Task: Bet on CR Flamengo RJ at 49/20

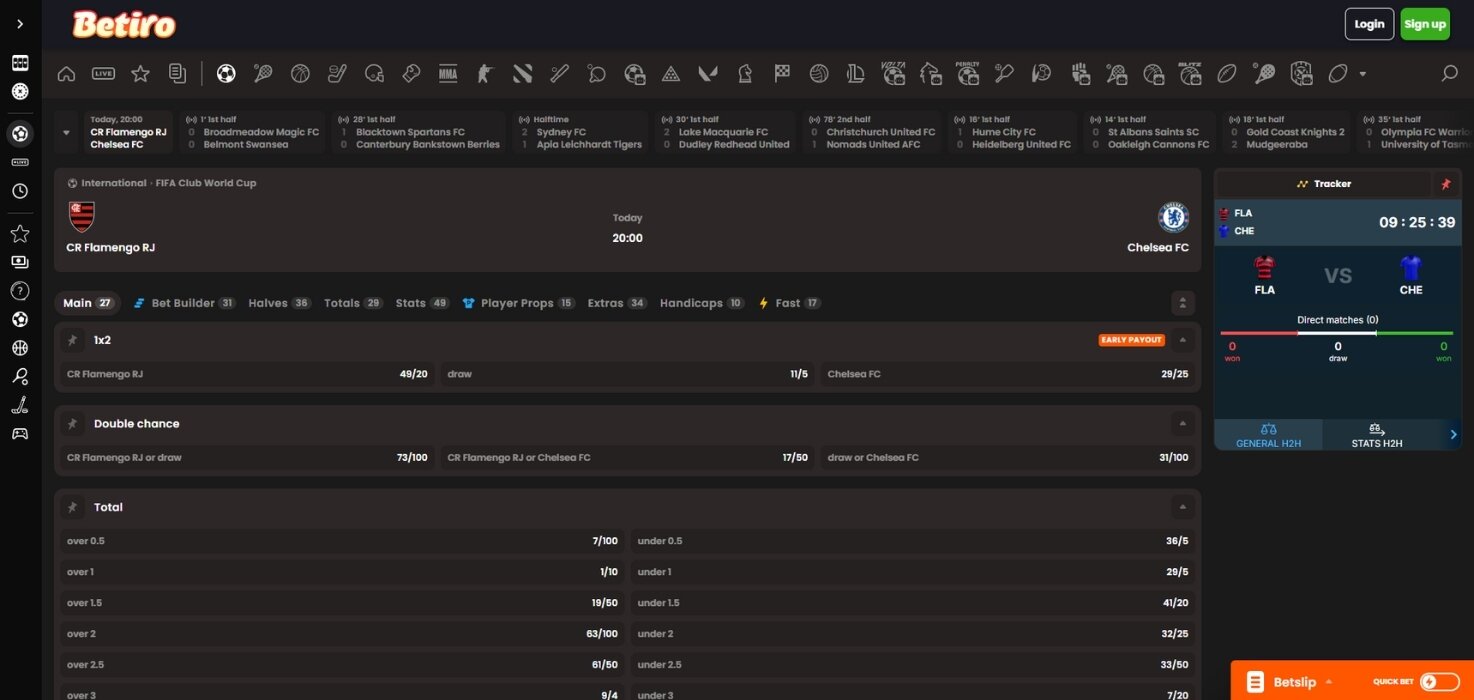Action: (x=247, y=374)
